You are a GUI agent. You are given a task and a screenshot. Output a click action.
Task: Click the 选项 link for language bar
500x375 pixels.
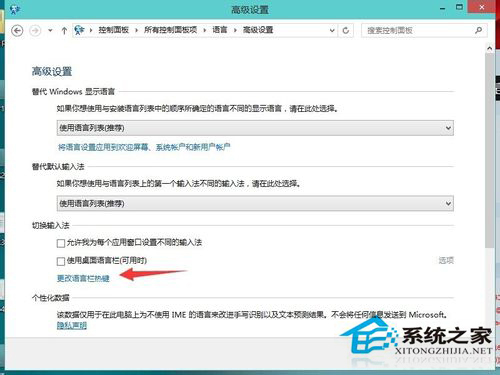click(446, 260)
